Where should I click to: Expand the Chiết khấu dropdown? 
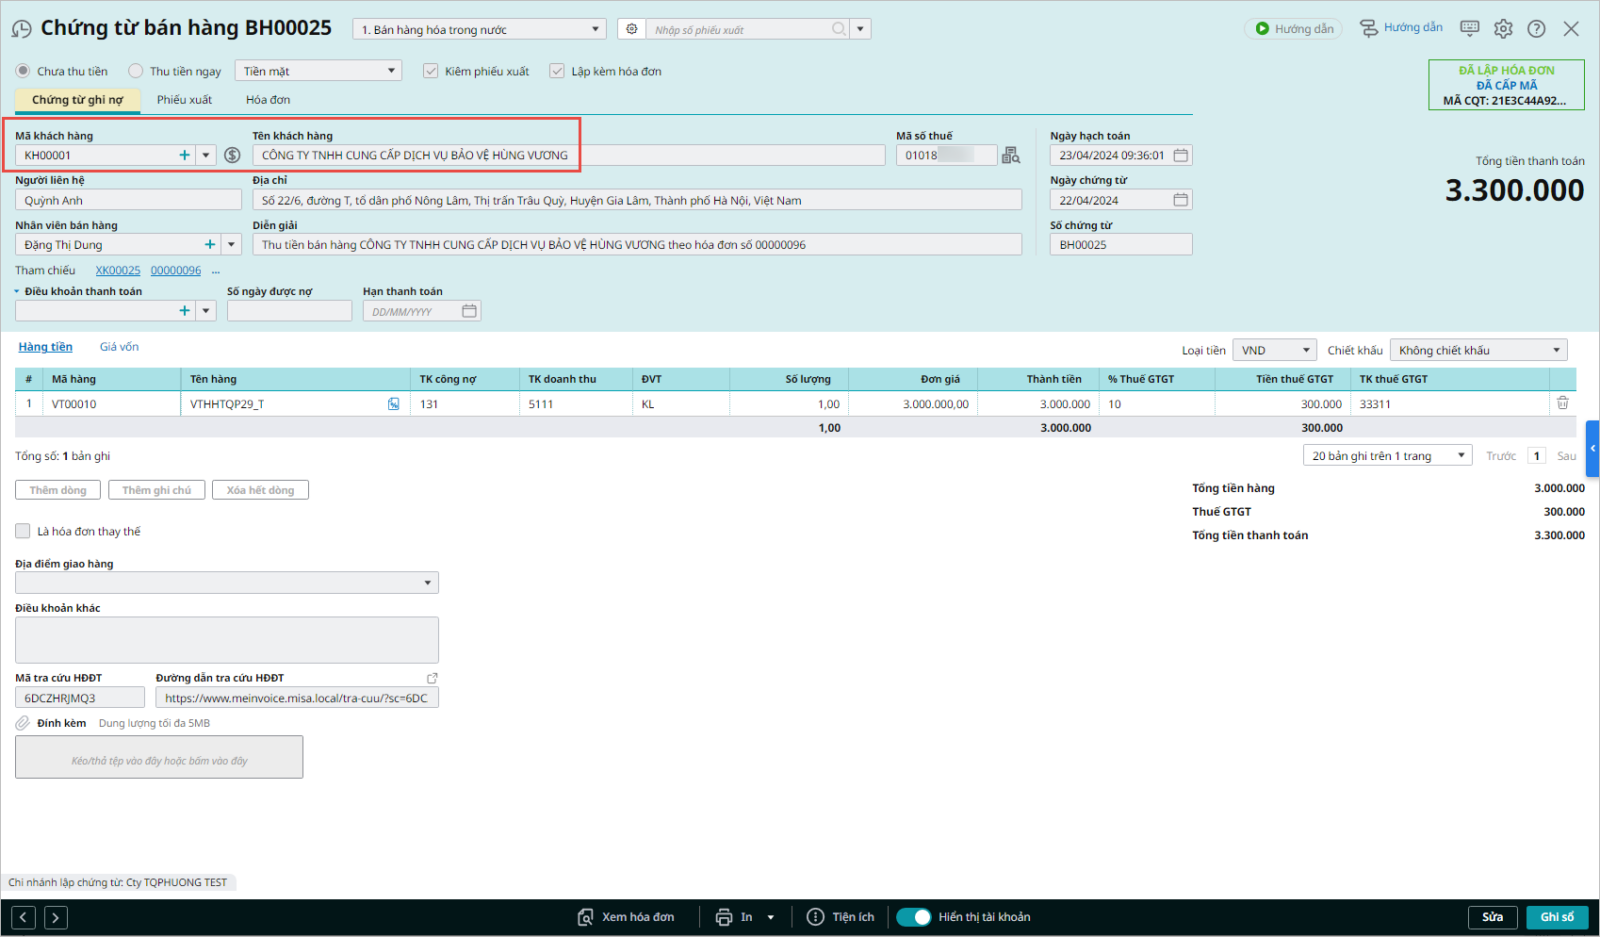[1478, 350]
